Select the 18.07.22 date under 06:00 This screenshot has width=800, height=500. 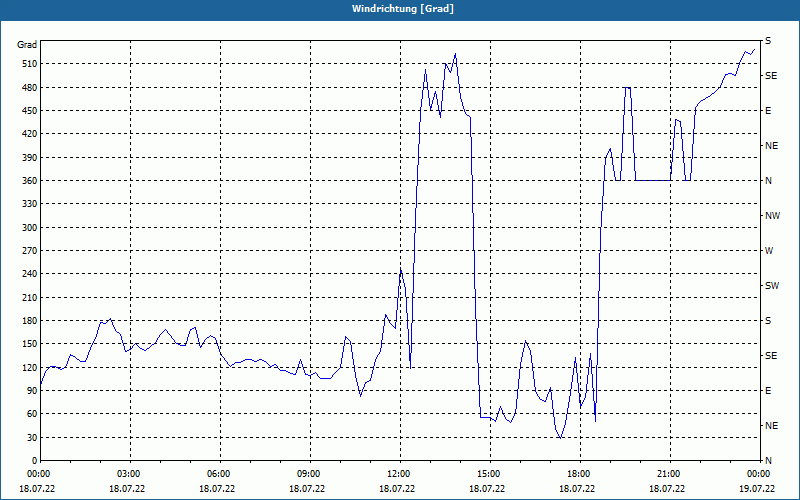pos(217,488)
